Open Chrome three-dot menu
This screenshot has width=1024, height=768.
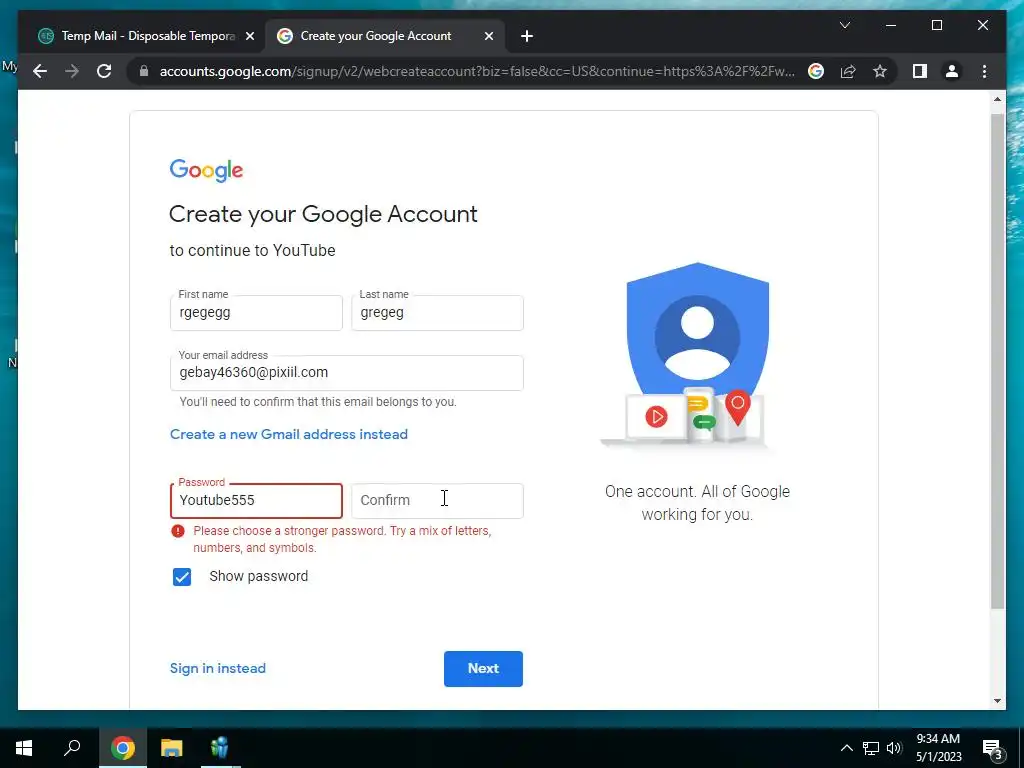pyautogui.click(x=984, y=71)
